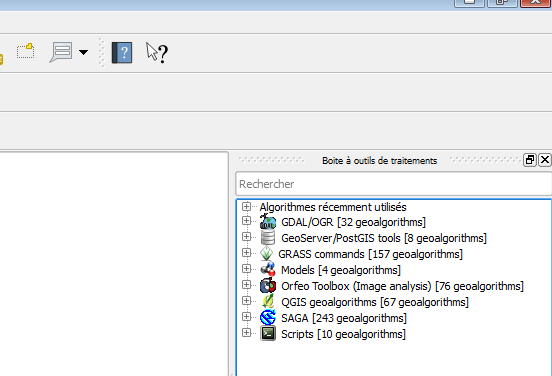552x376 pixels.
Task: Select the new bookmark dotted rectangle icon
Action: pos(25,51)
